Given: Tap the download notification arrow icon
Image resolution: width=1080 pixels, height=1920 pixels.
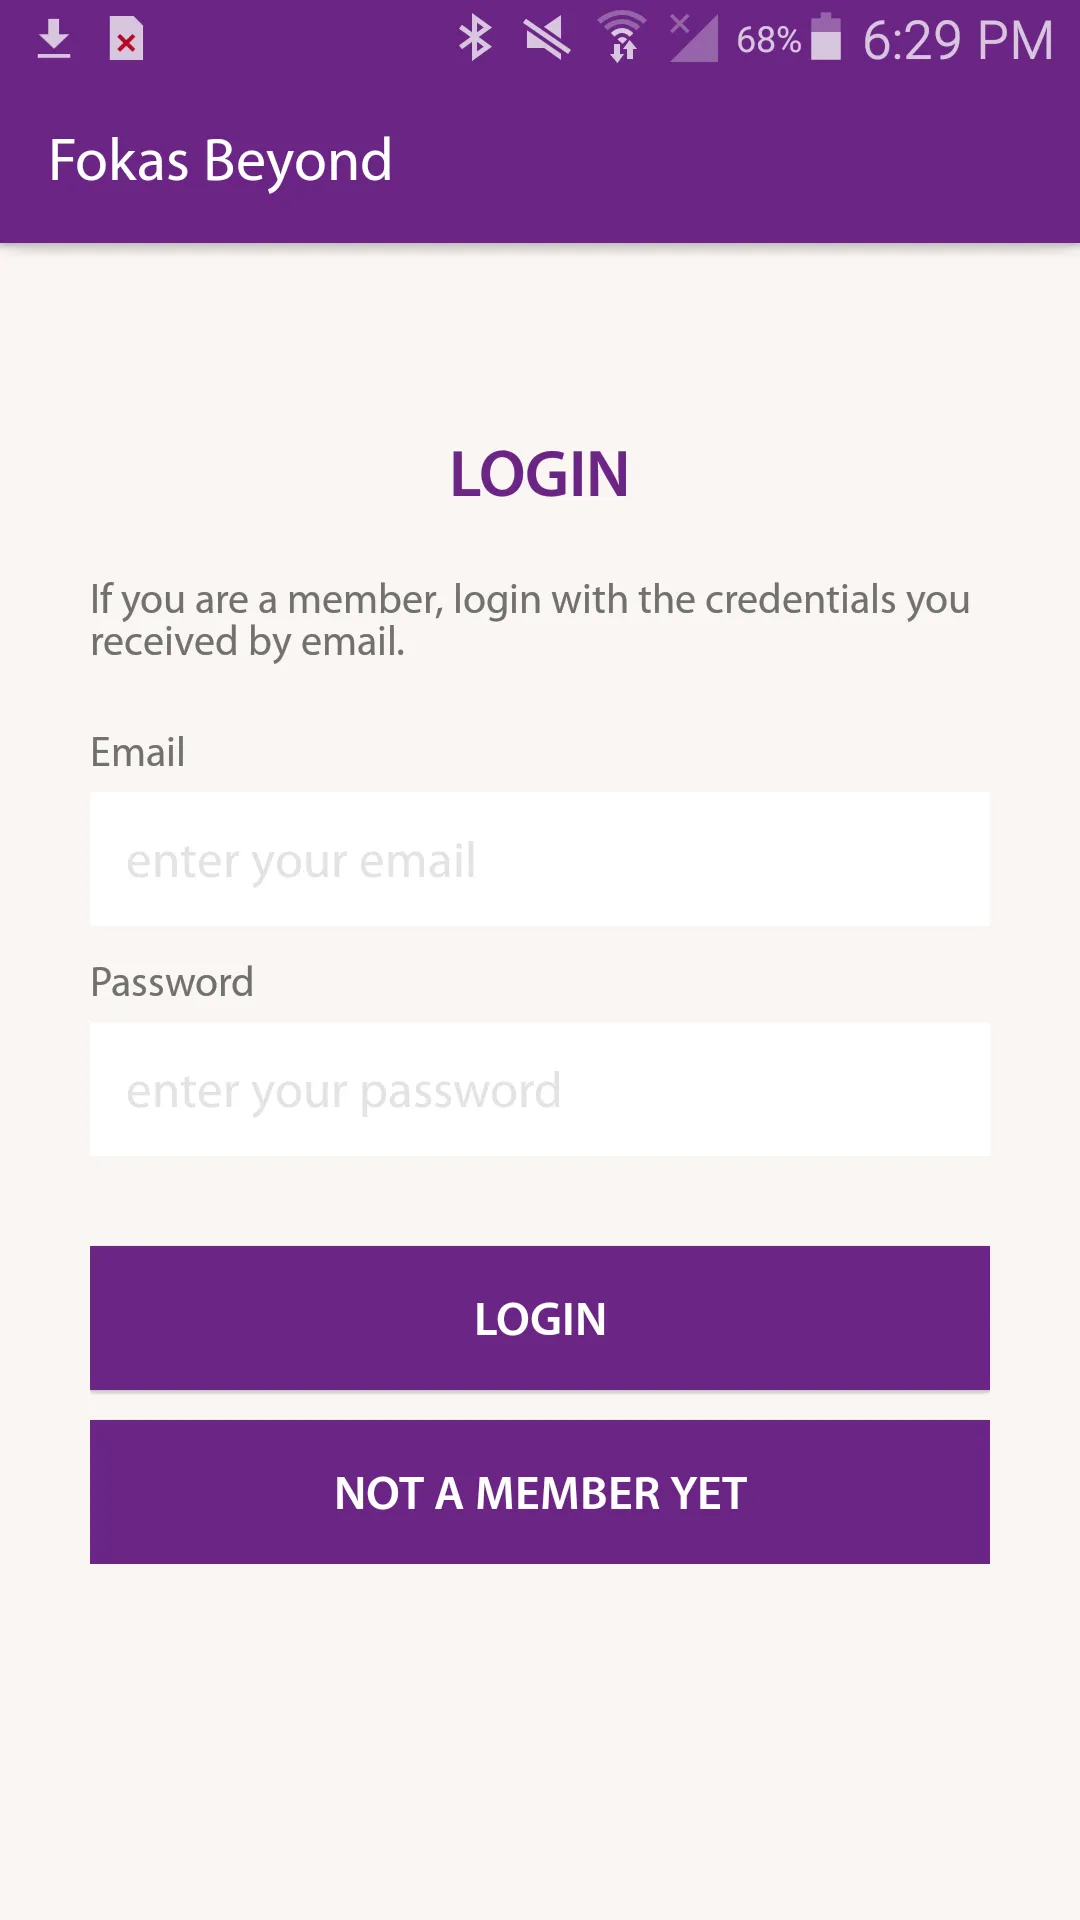Looking at the screenshot, I should tap(54, 40).
